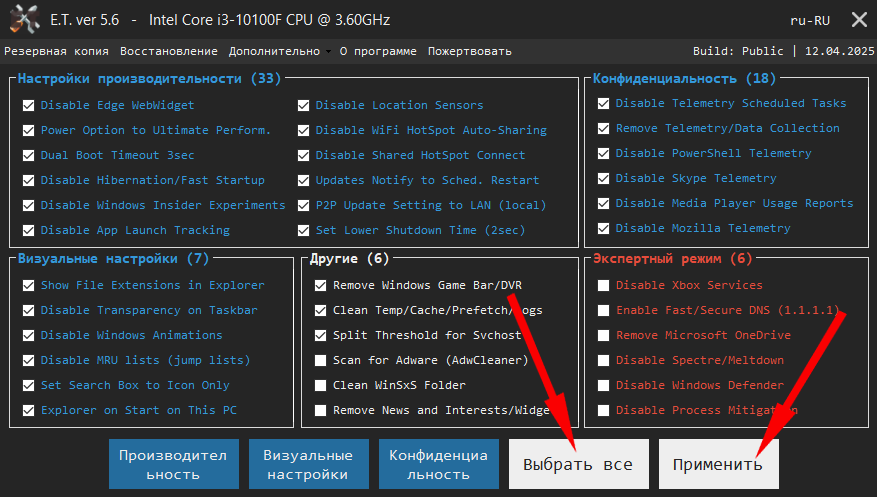Enable Disable Spectre/Meltdown checkbox

point(603,361)
